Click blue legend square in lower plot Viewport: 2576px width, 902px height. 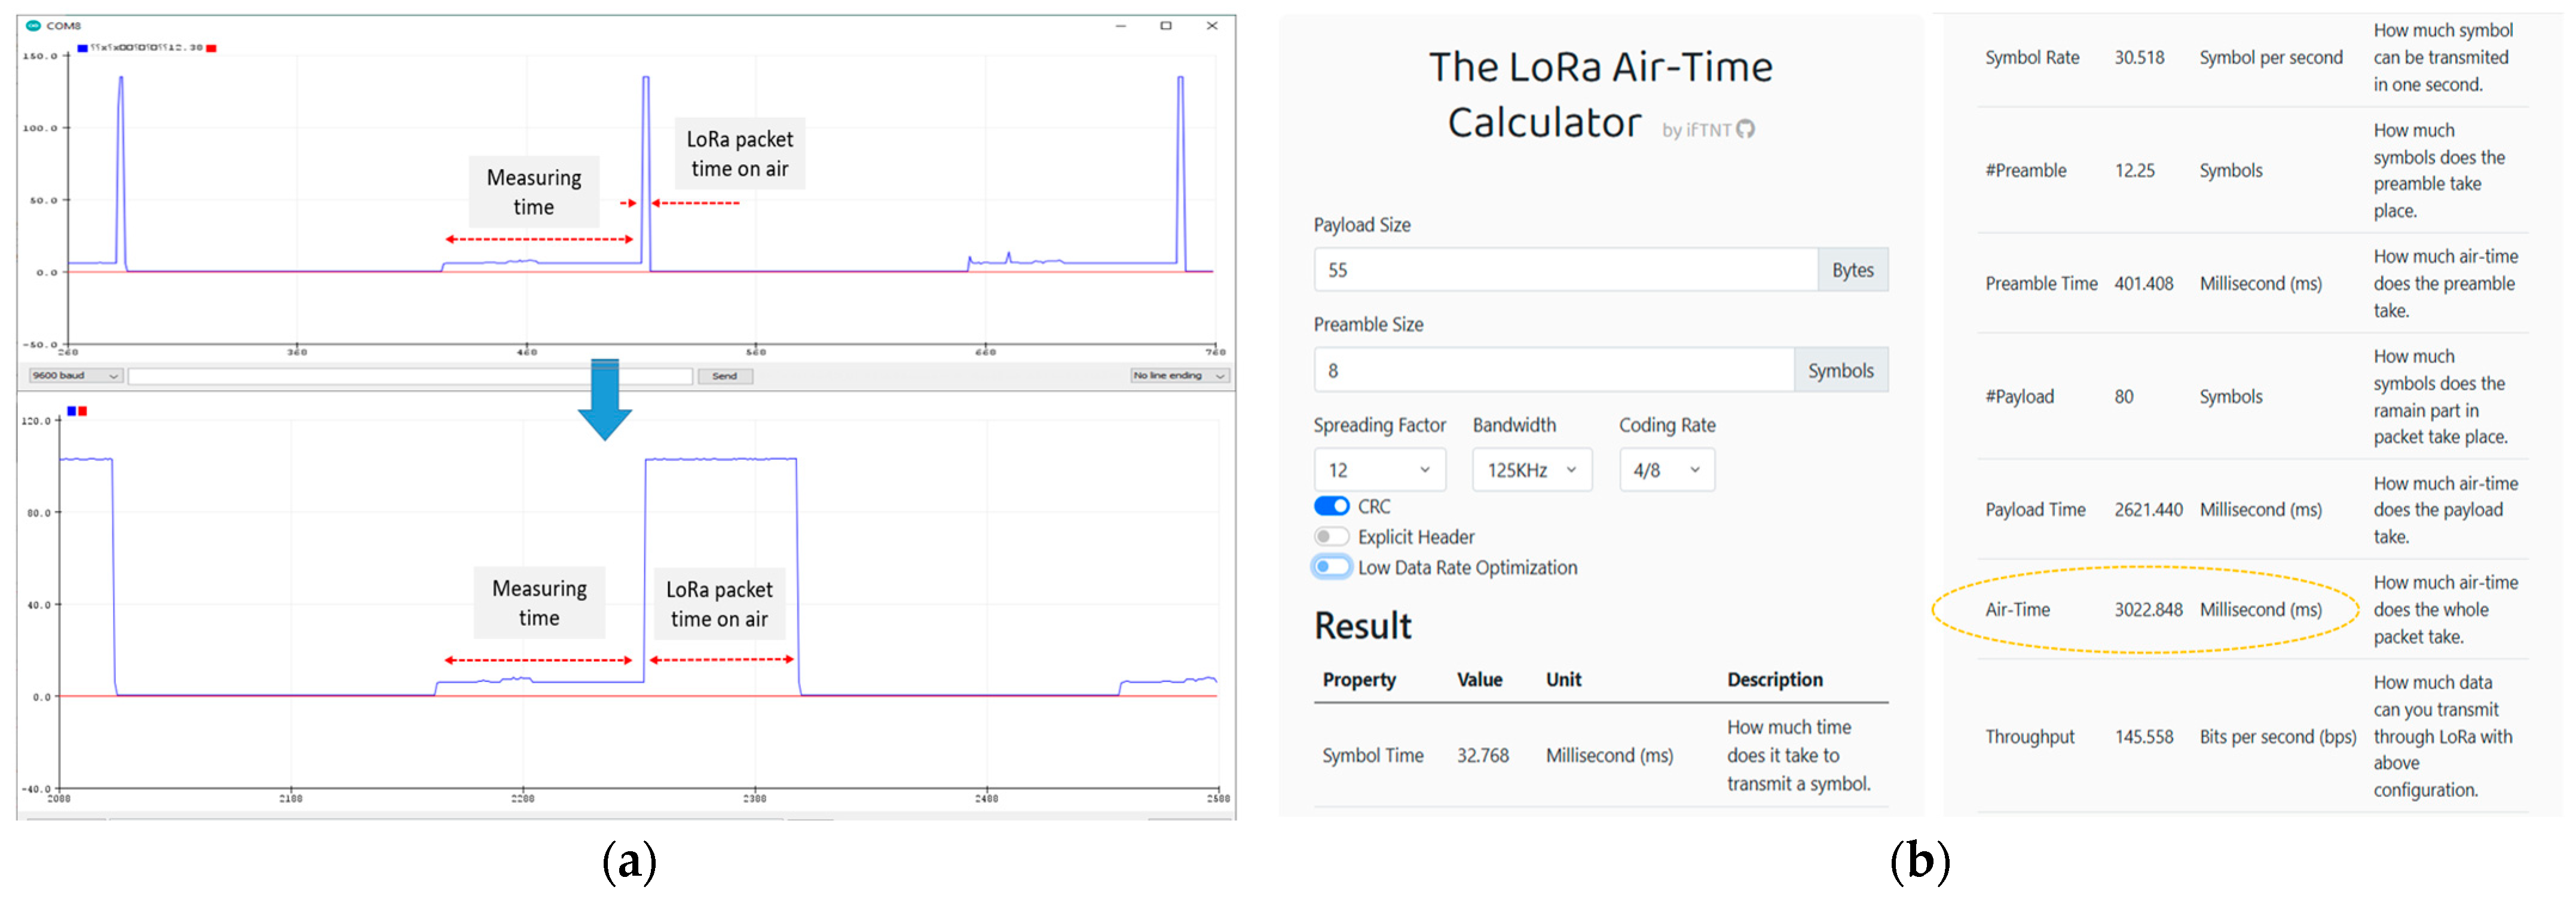point(72,411)
